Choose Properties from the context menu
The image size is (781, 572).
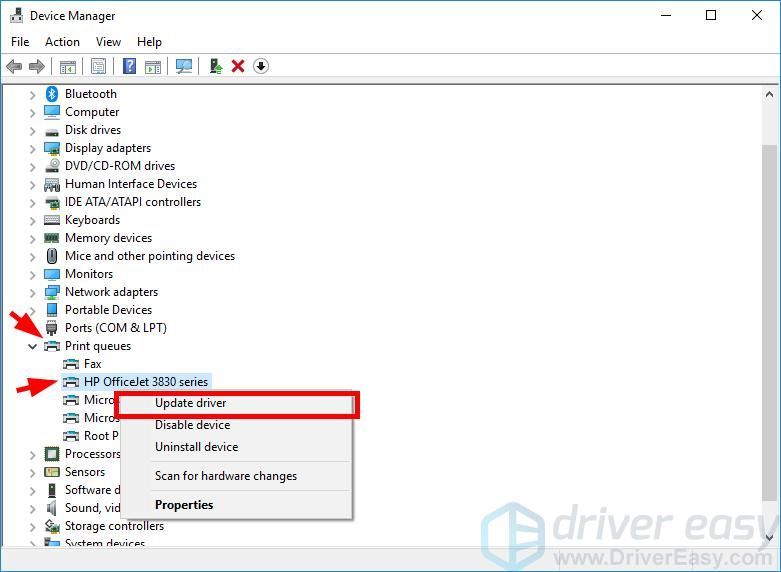pyautogui.click(x=237, y=505)
